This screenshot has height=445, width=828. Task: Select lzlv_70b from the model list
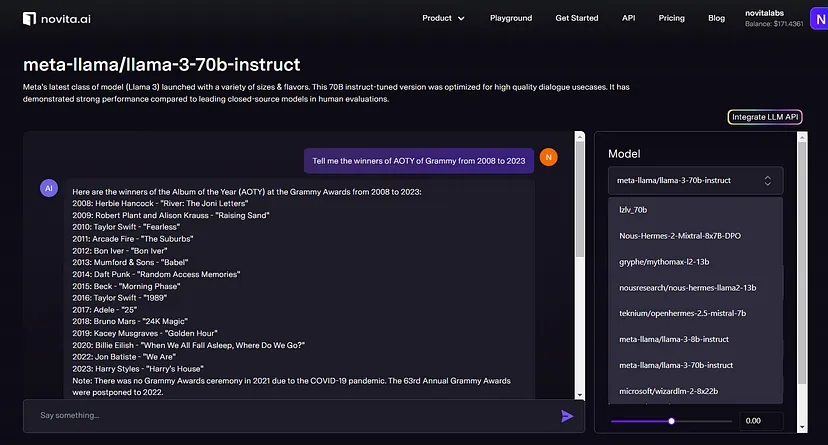695,210
